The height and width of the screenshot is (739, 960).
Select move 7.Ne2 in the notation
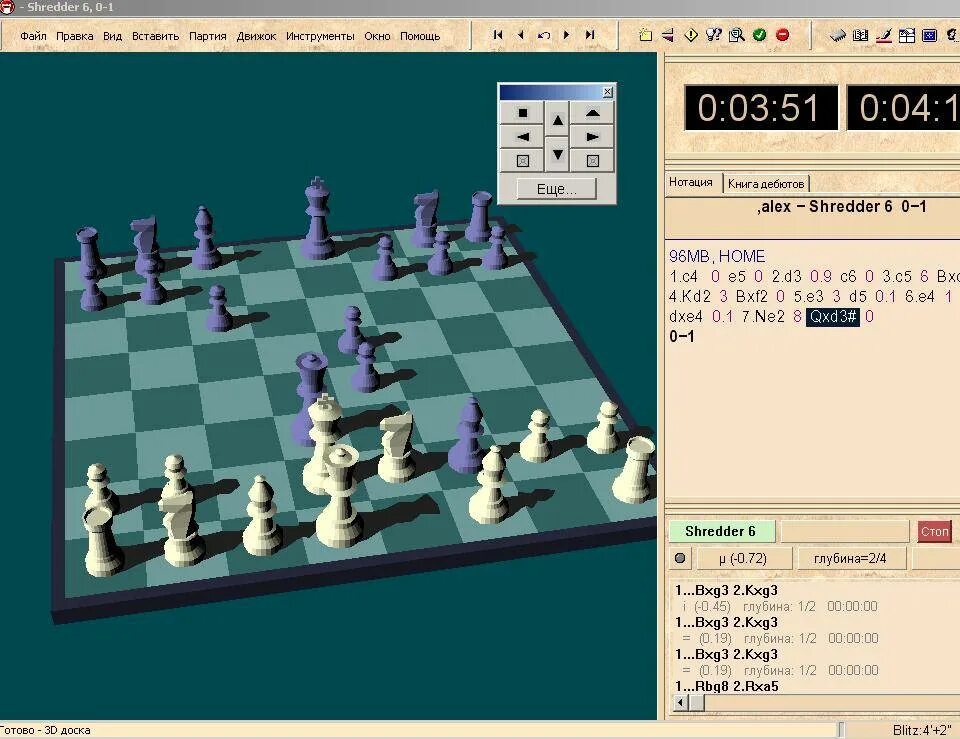pos(763,317)
